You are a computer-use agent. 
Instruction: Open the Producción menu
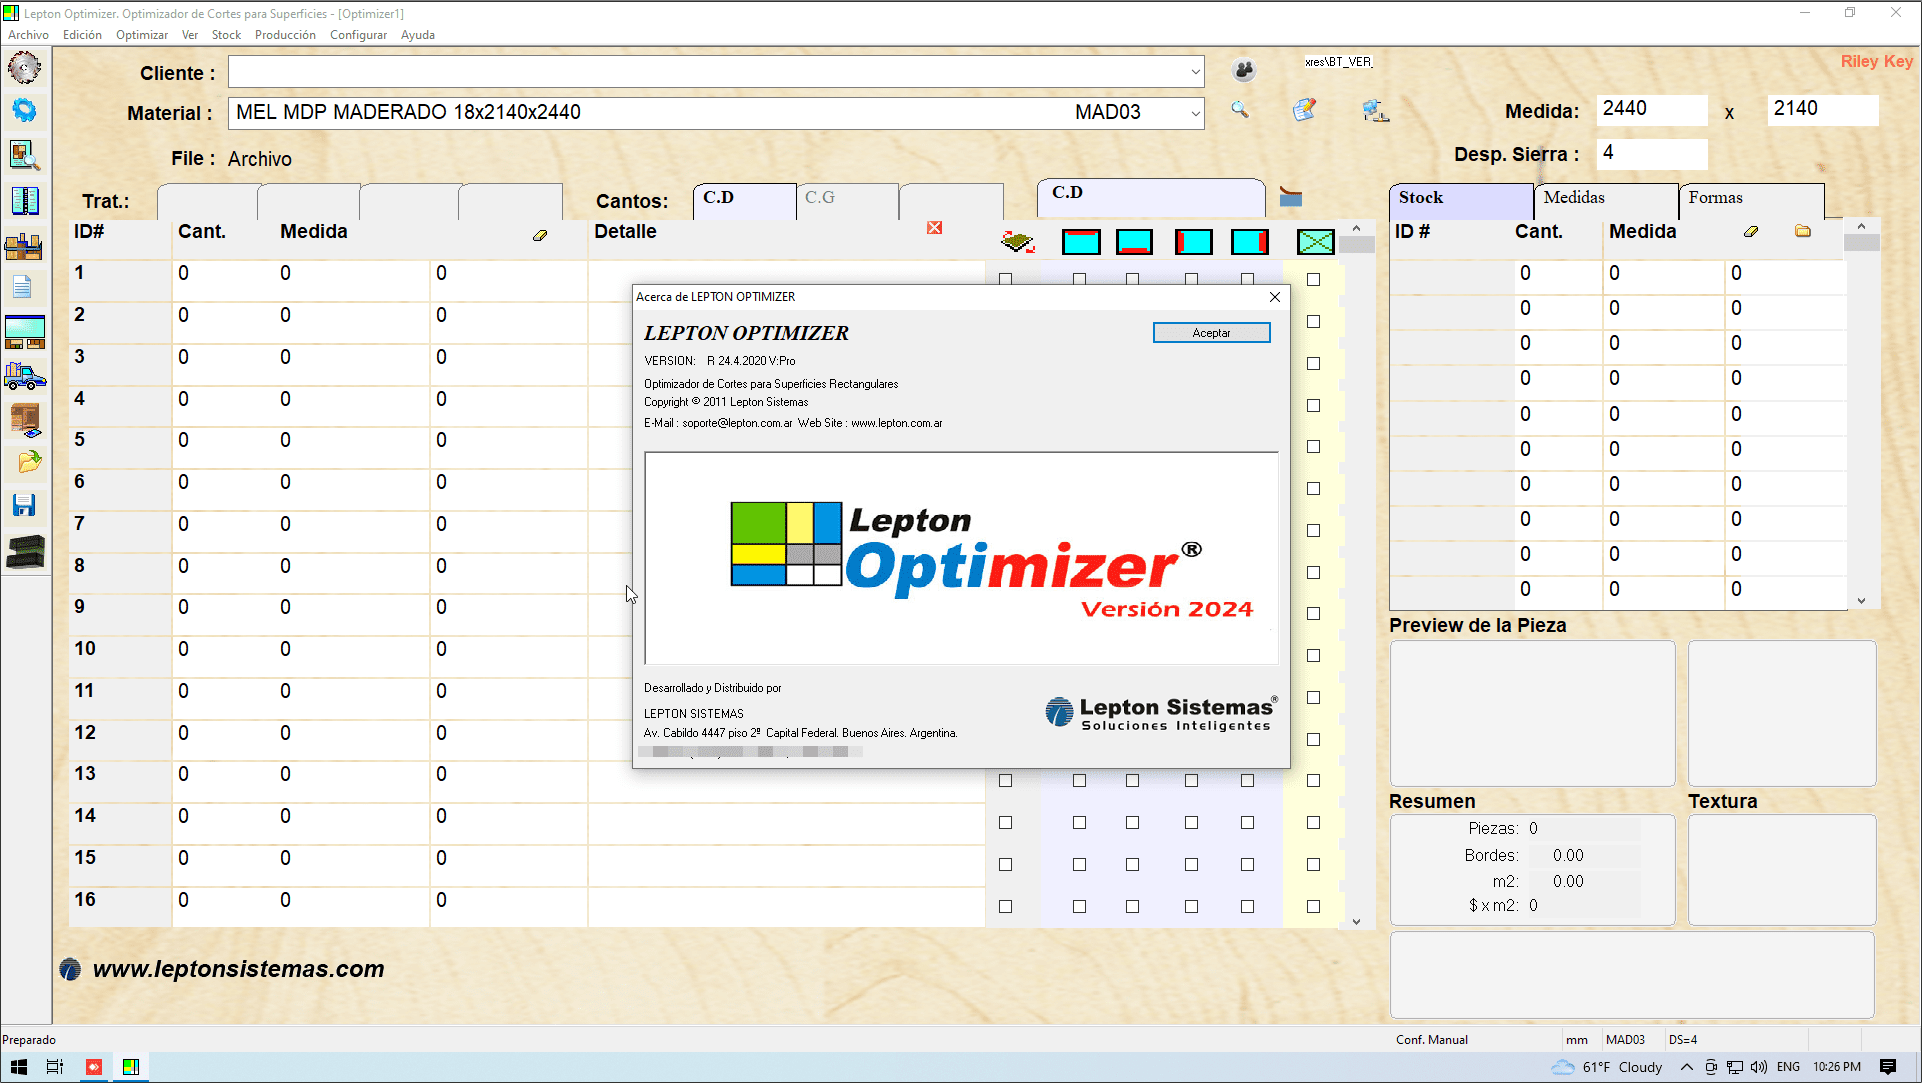click(x=285, y=34)
